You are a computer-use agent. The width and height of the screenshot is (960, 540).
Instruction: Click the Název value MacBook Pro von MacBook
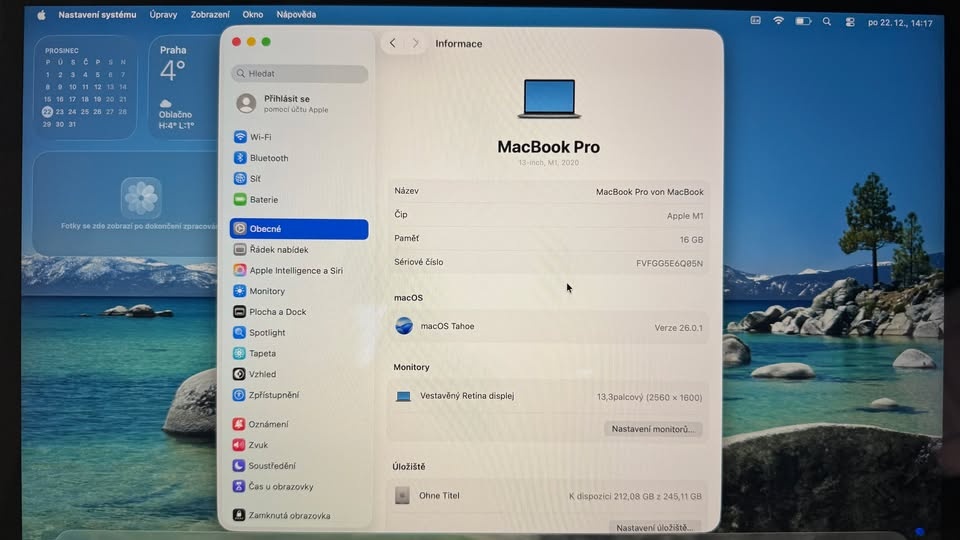click(x=650, y=192)
